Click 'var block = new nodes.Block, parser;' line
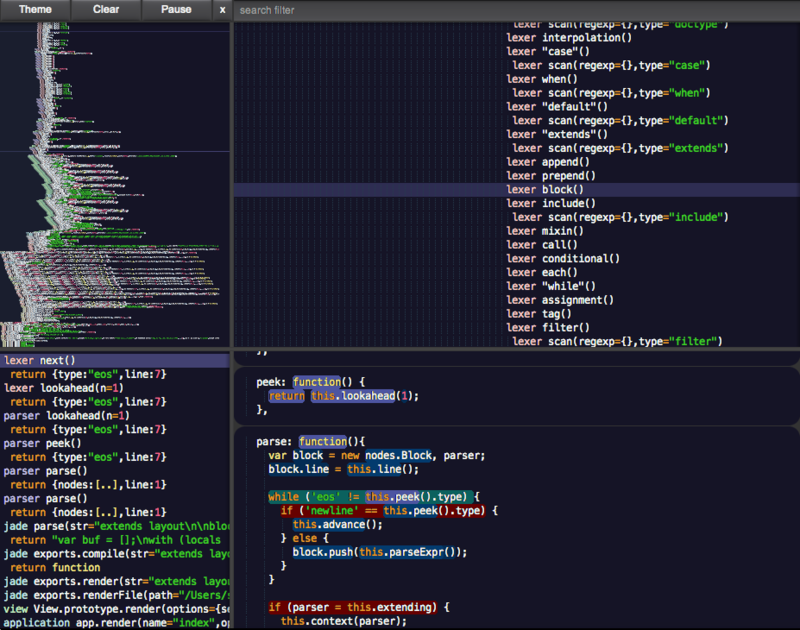This screenshot has height=630, width=800. (377, 455)
